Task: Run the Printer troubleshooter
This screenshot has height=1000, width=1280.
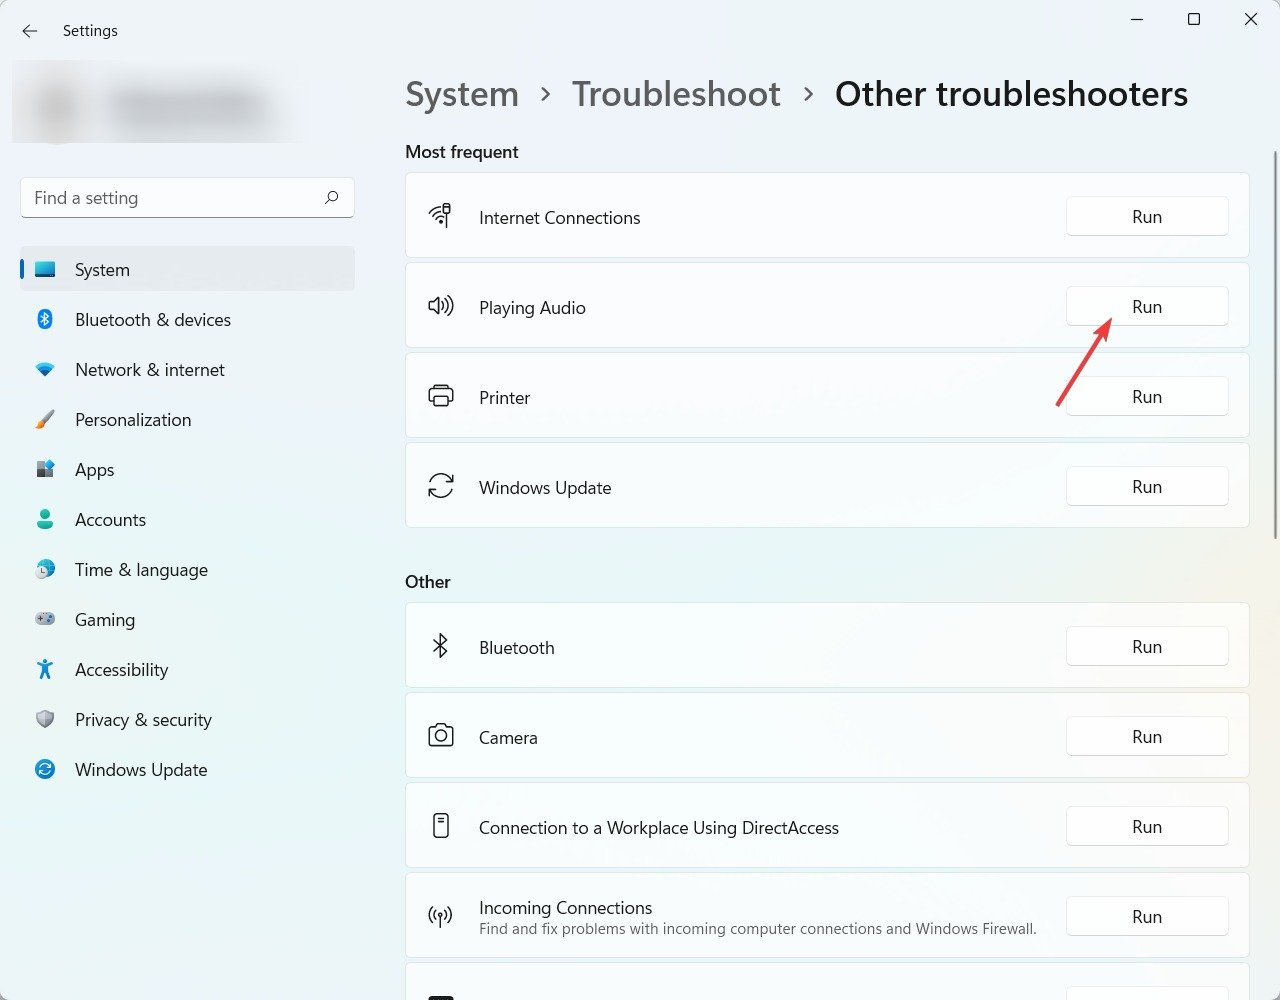Action: tap(1147, 396)
